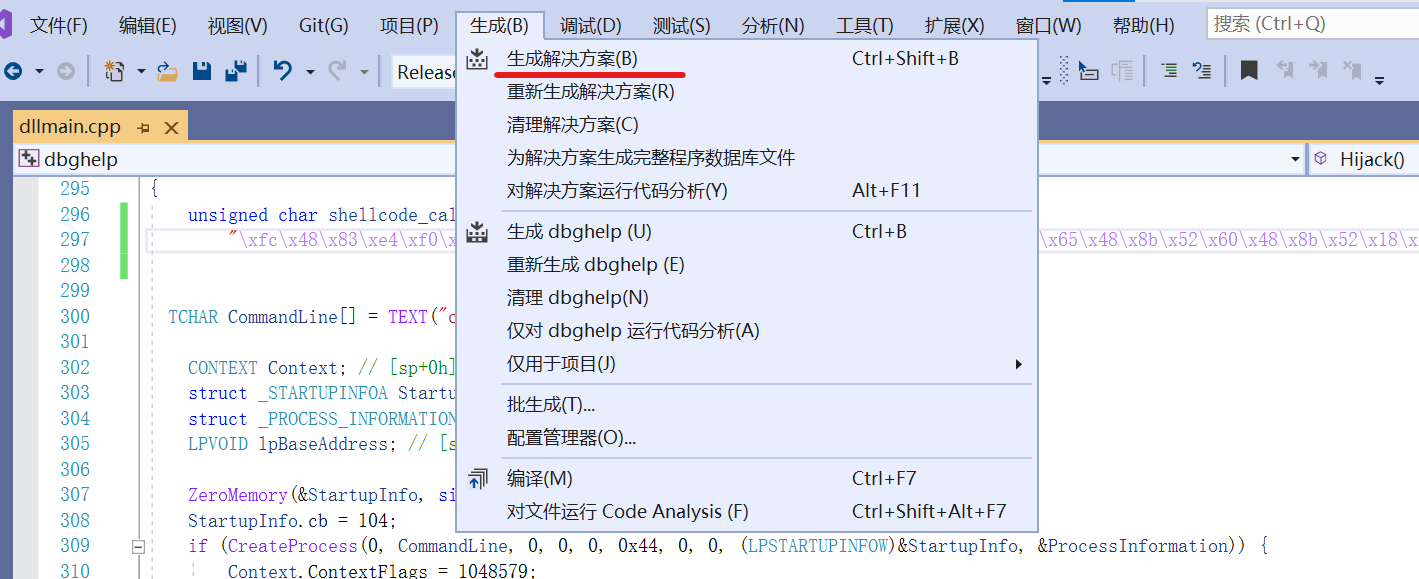Click the New Project toolbar icon

(111, 70)
